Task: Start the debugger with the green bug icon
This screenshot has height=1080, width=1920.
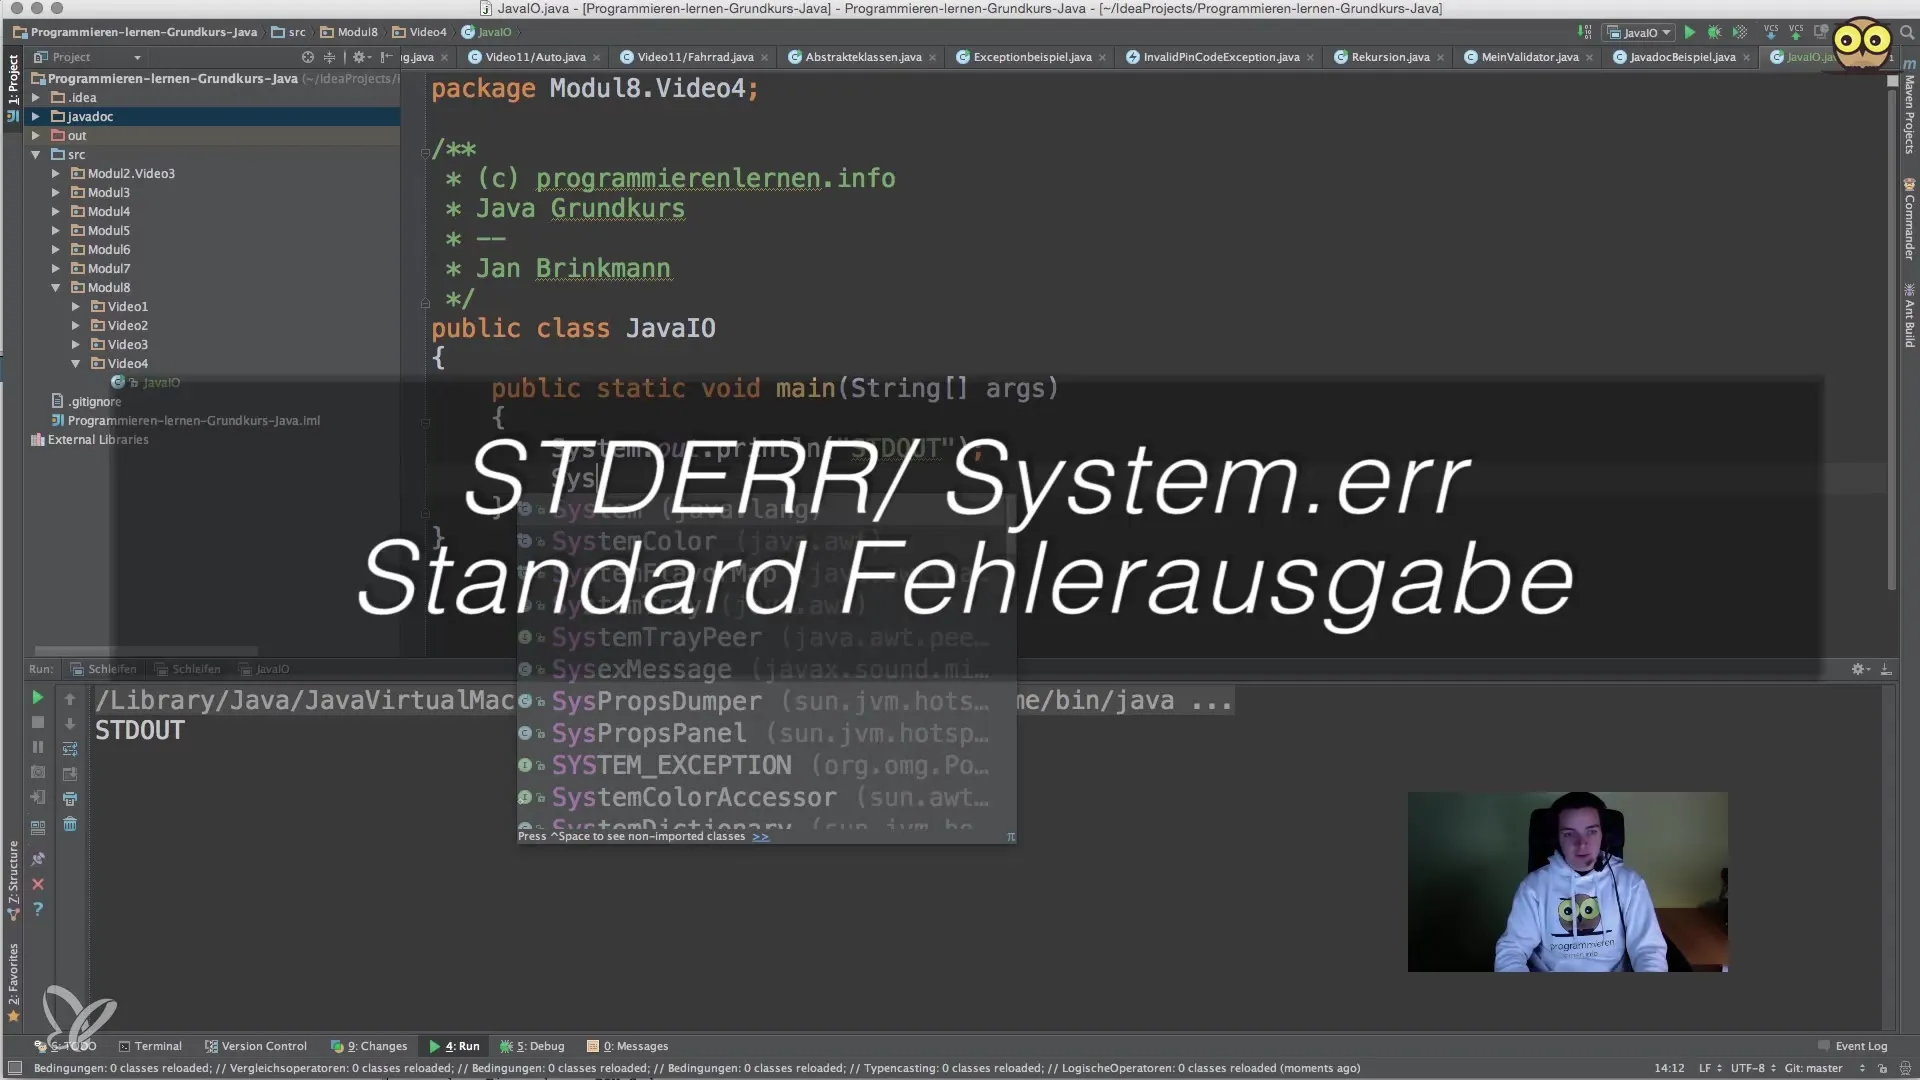Action: tap(1714, 33)
